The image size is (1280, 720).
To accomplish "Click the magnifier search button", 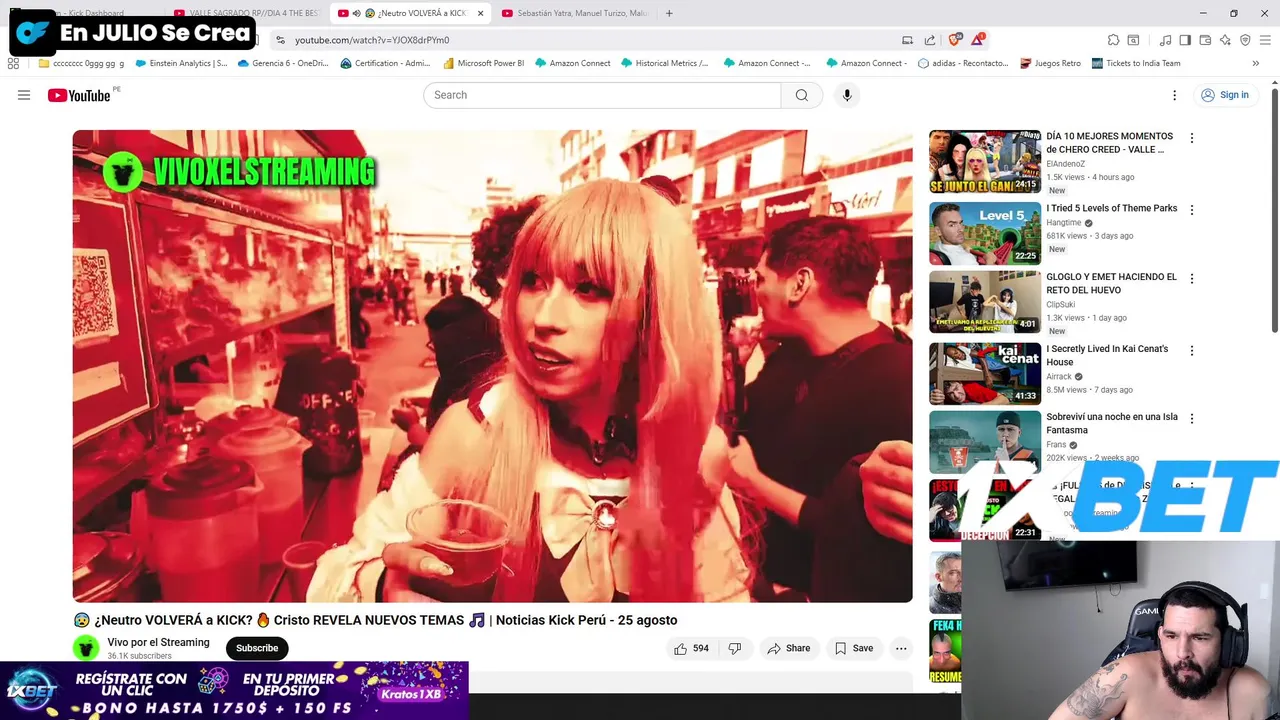I will [x=801, y=95].
